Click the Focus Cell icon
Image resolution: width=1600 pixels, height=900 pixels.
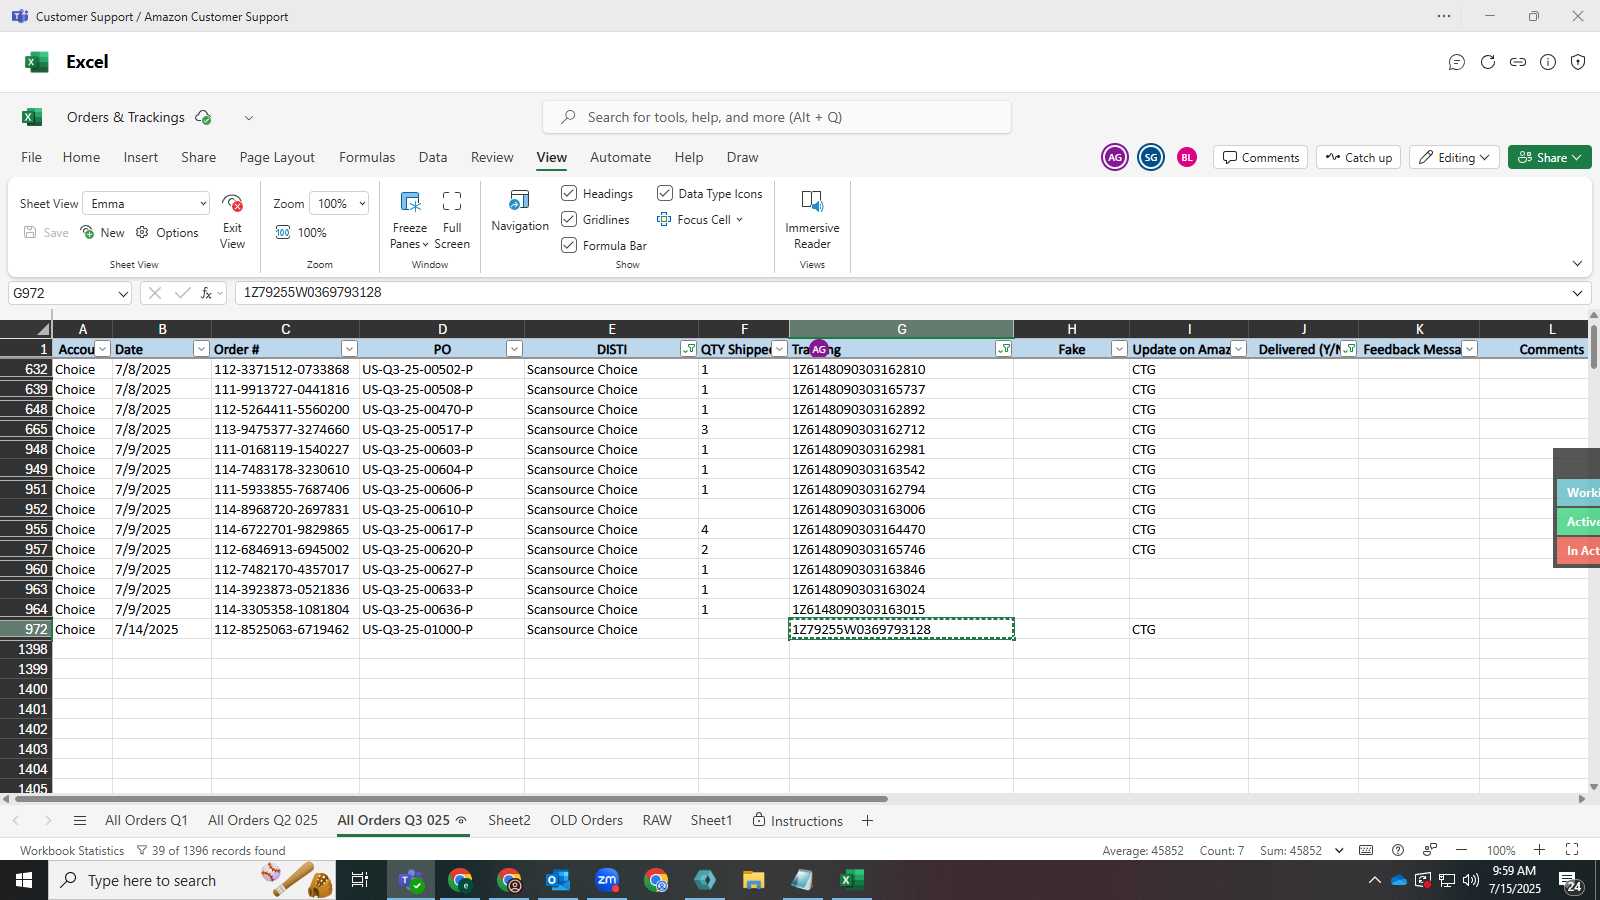tap(664, 220)
